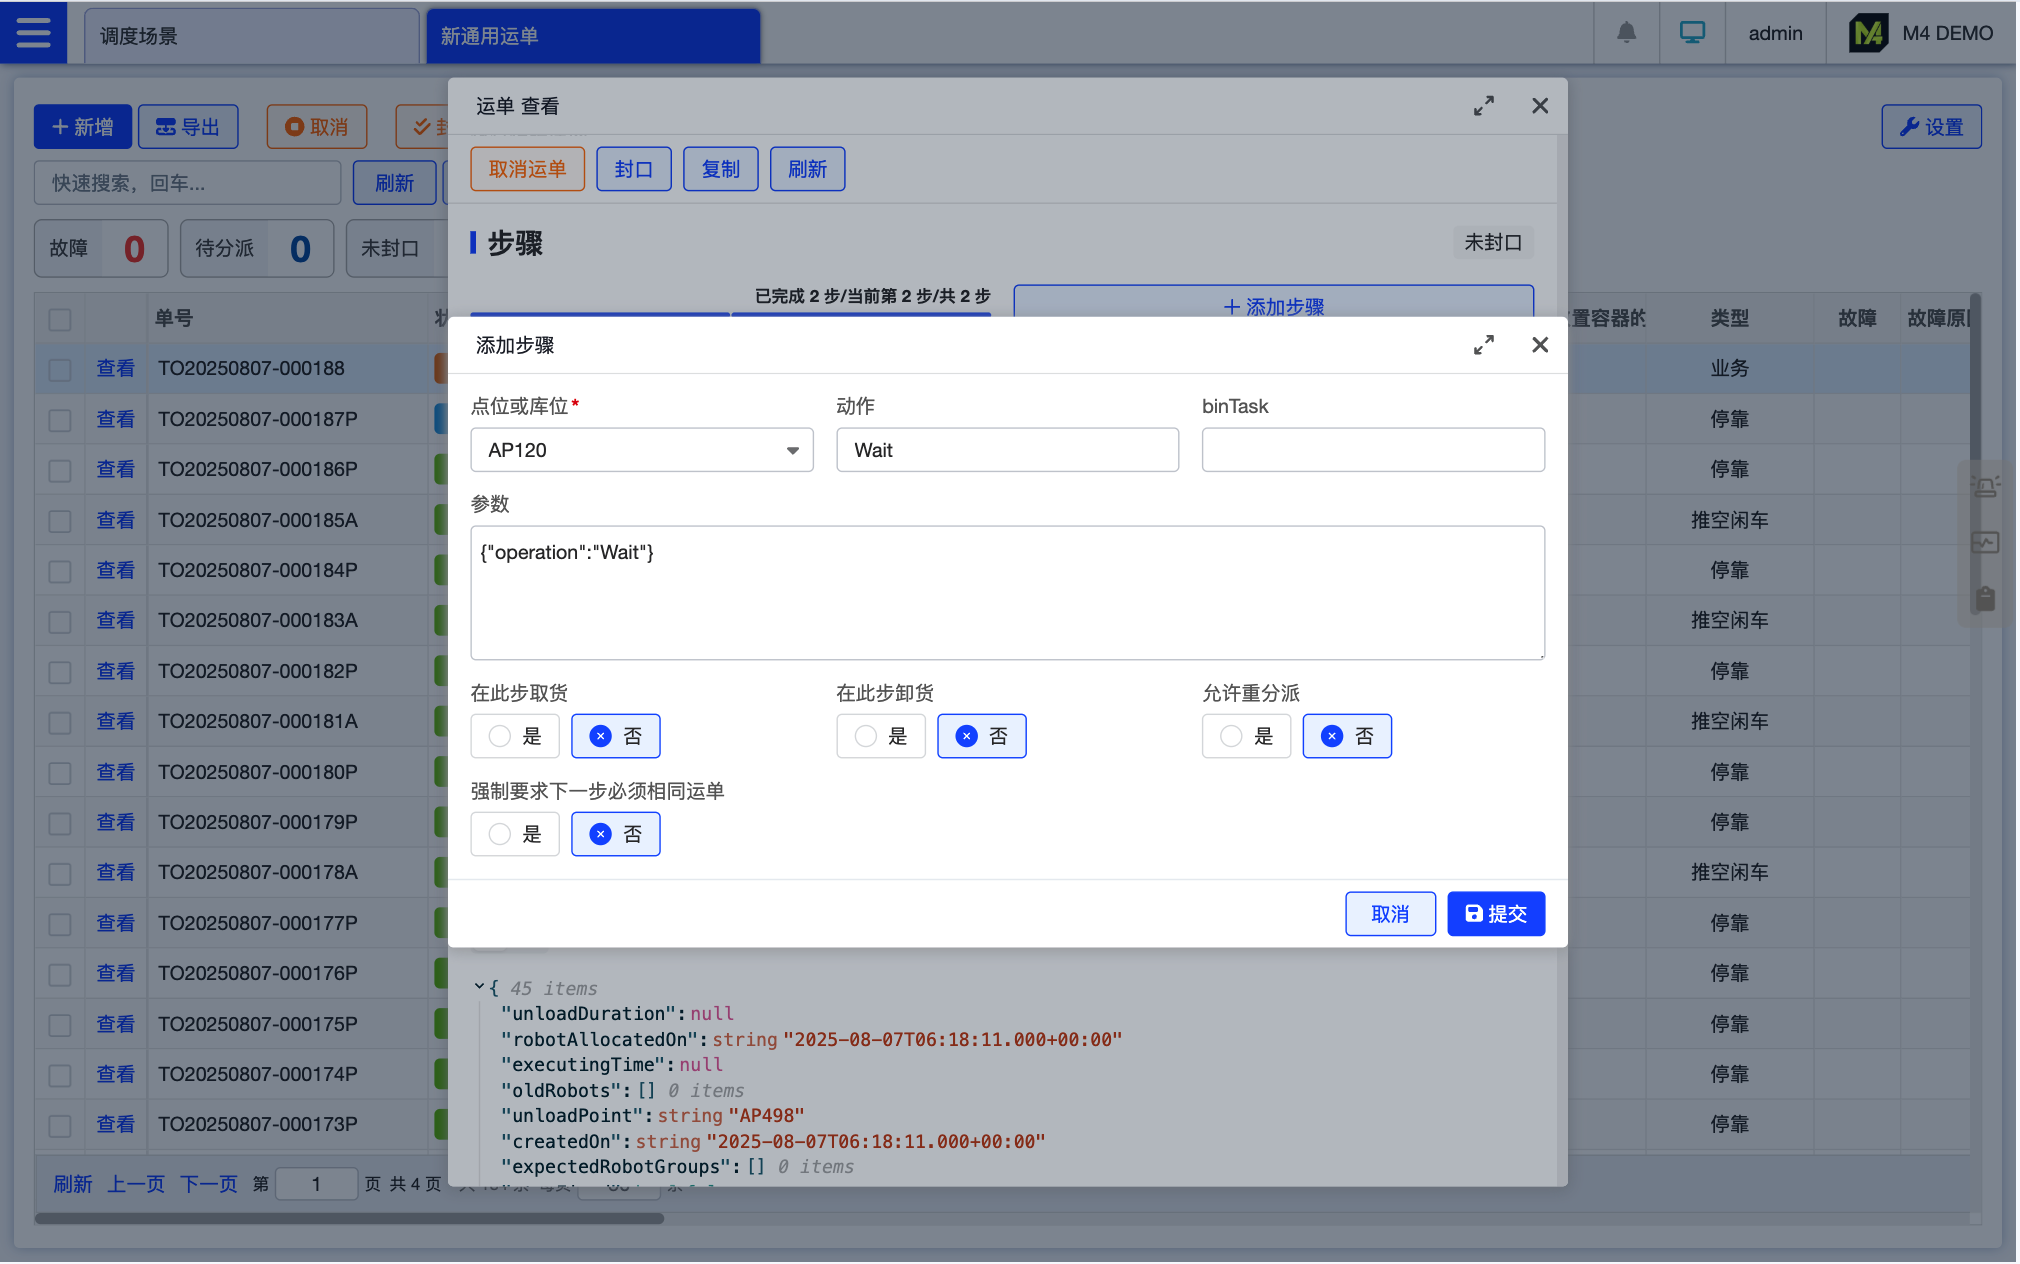Collapse the 45 items JSON tree
Viewport: 2020px width, 1264px height.
(480, 987)
